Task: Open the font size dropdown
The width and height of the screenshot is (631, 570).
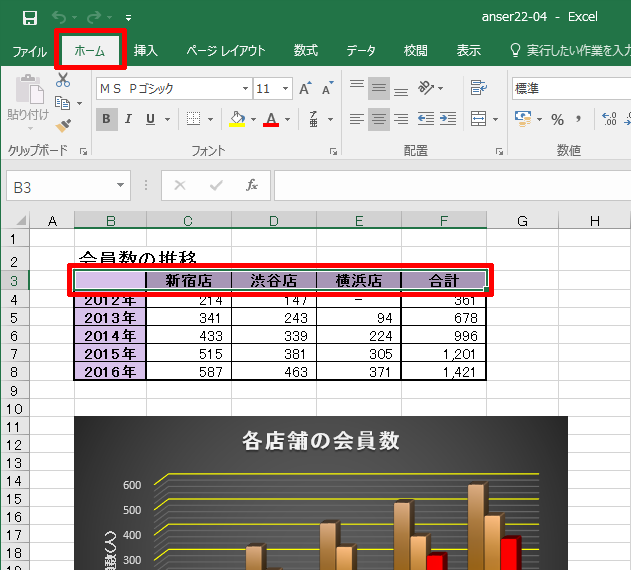Action: (x=285, y=89)
